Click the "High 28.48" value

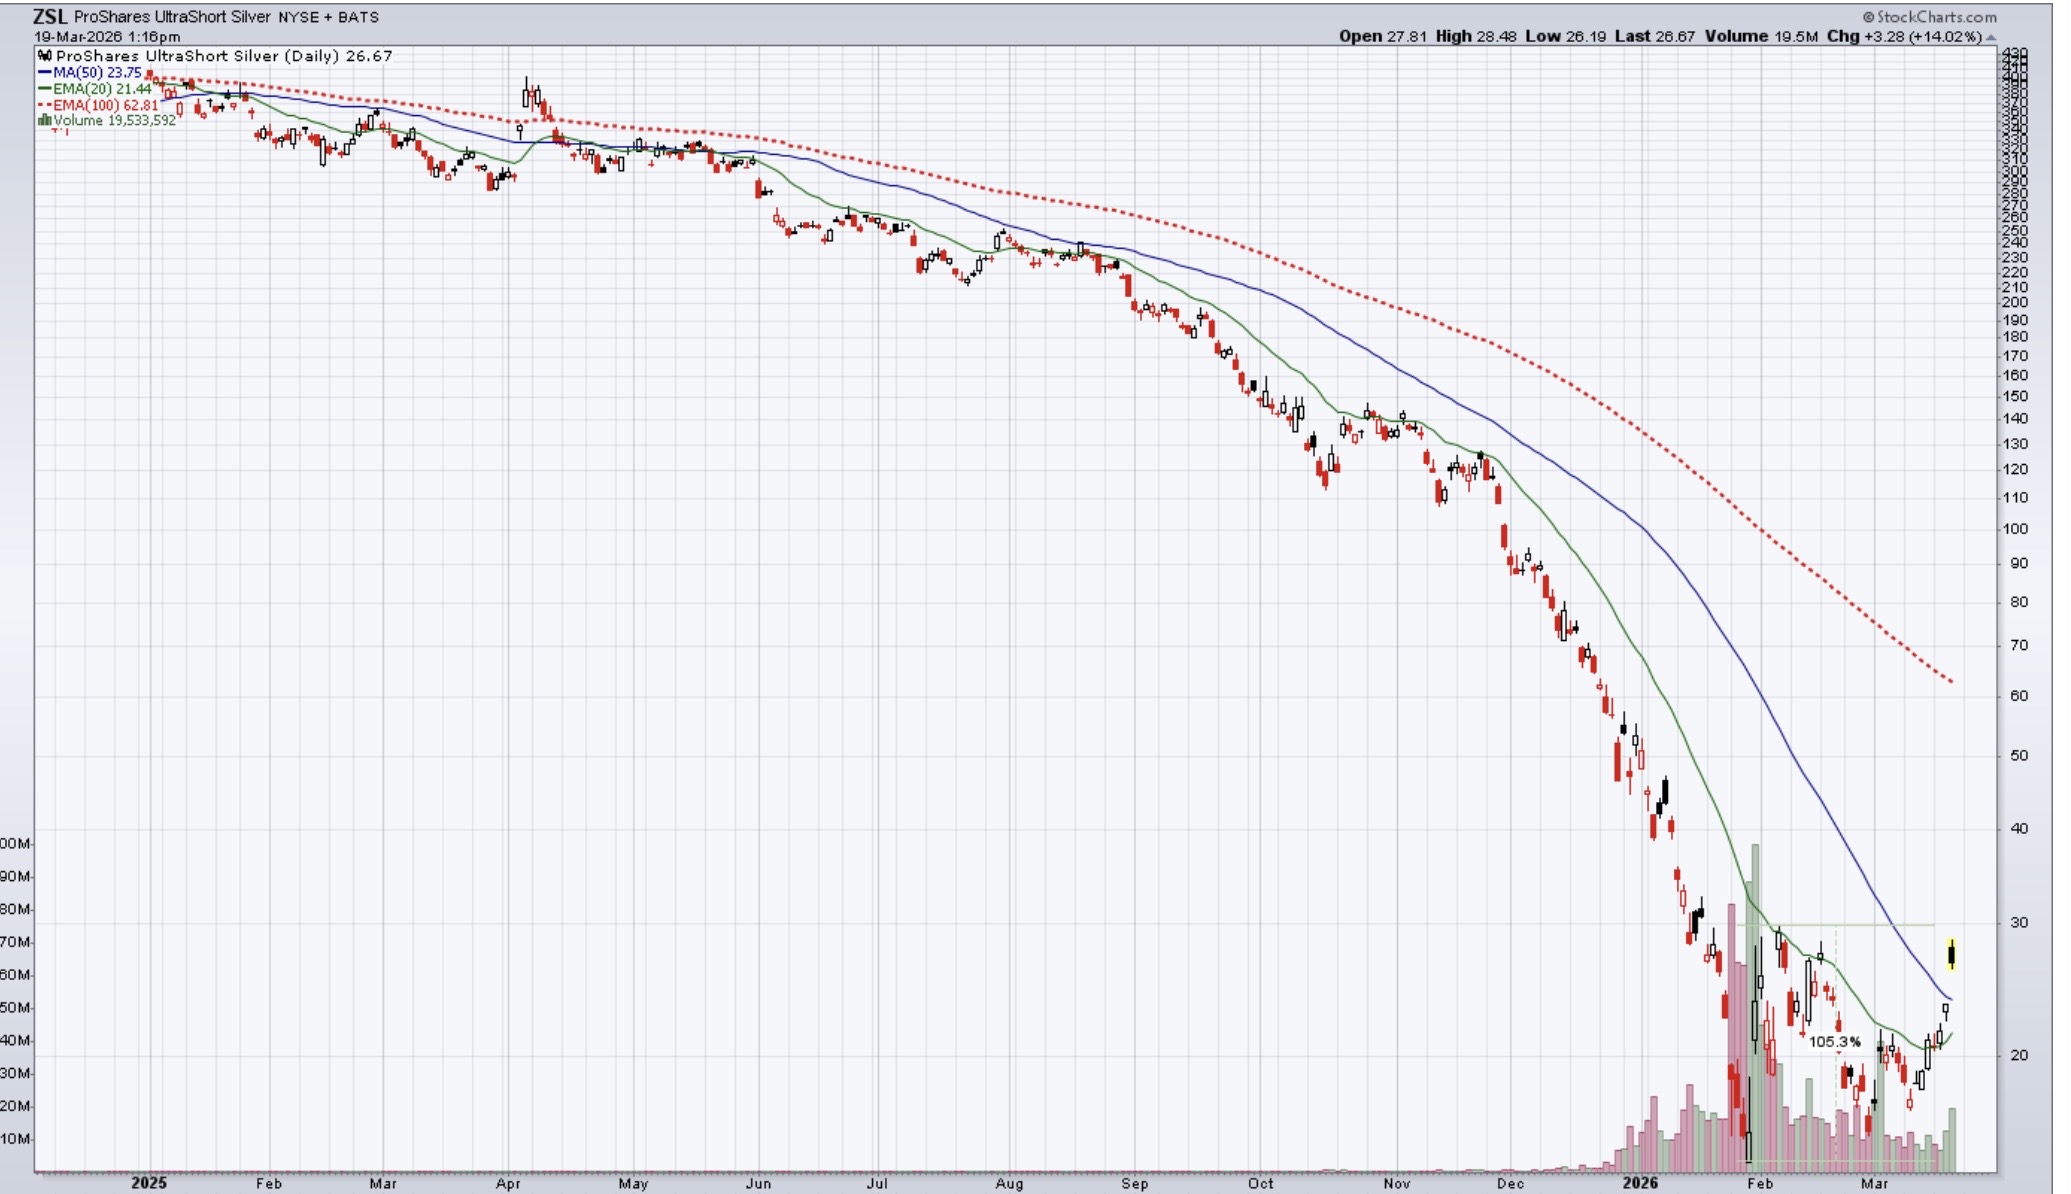pyautogui.click(x=1476, y=36)
